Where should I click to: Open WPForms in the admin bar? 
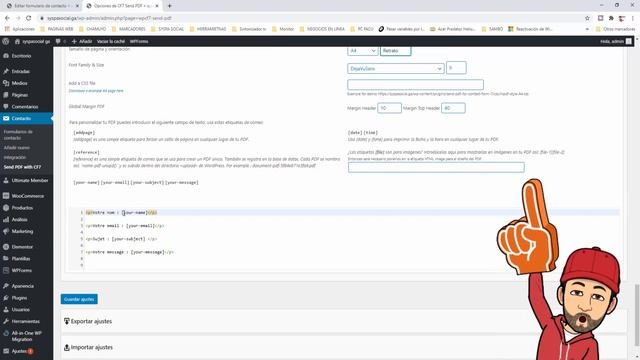pos(139,41)
